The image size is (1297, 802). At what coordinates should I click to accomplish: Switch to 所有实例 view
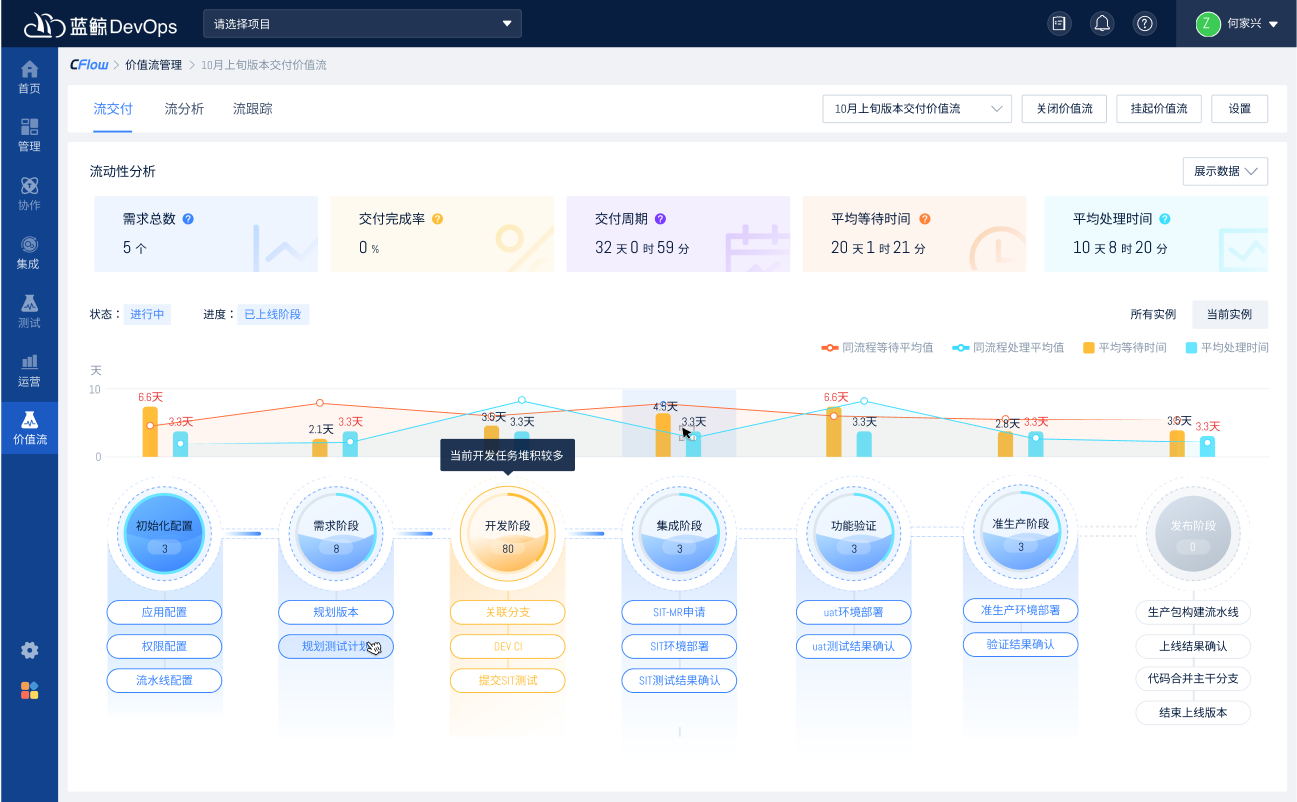pyautogui.click(x=1152, y=314)
